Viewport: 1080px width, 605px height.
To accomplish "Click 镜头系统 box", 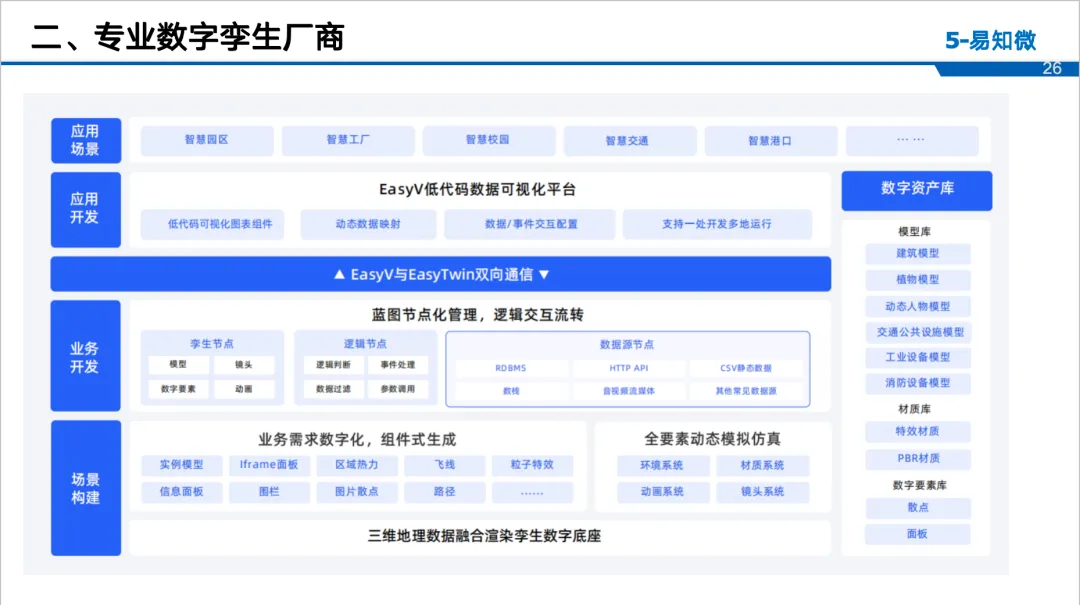I will 762,492.
